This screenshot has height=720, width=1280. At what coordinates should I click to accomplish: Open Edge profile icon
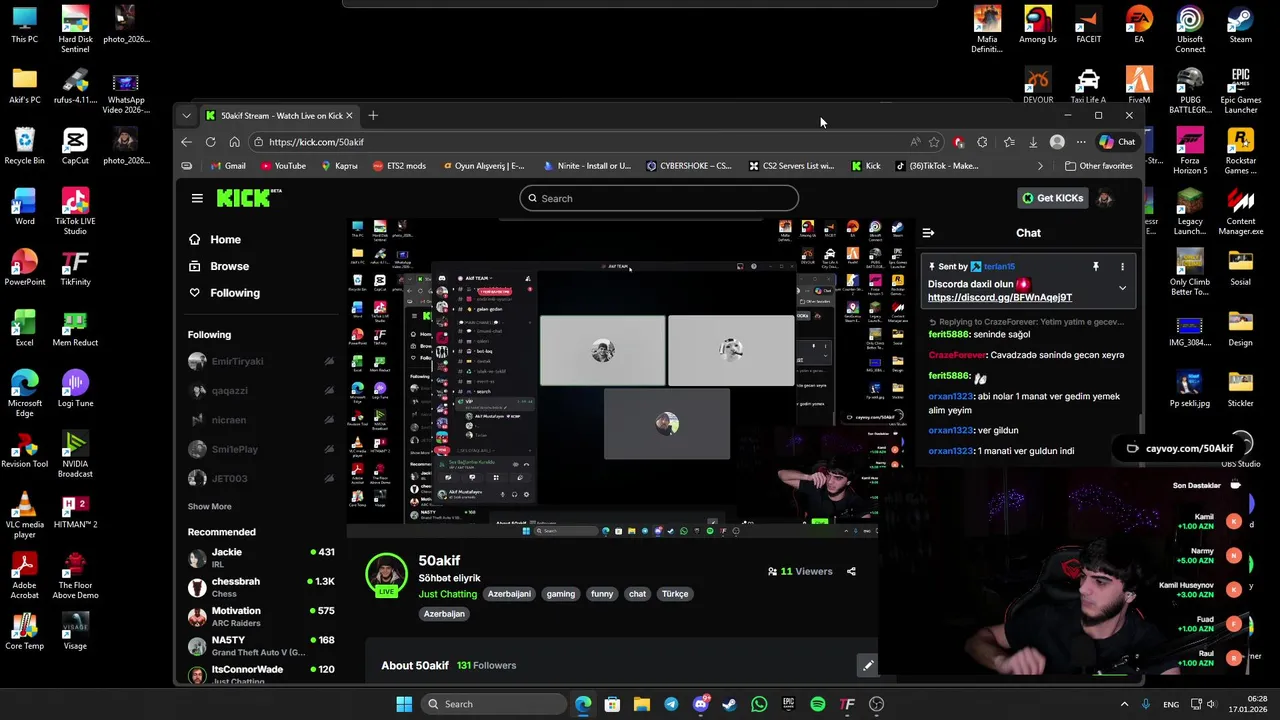1057,142
